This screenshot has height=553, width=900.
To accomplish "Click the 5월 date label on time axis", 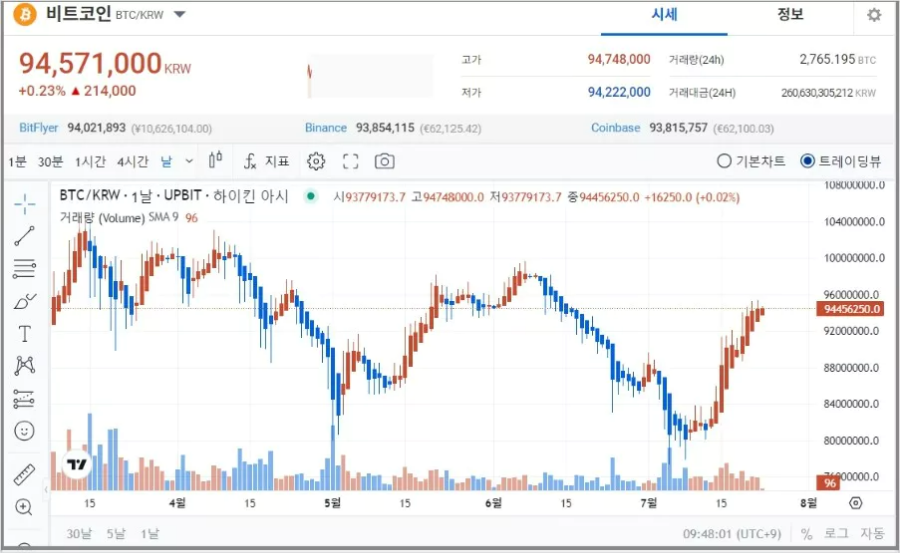I will pos(332,504).
